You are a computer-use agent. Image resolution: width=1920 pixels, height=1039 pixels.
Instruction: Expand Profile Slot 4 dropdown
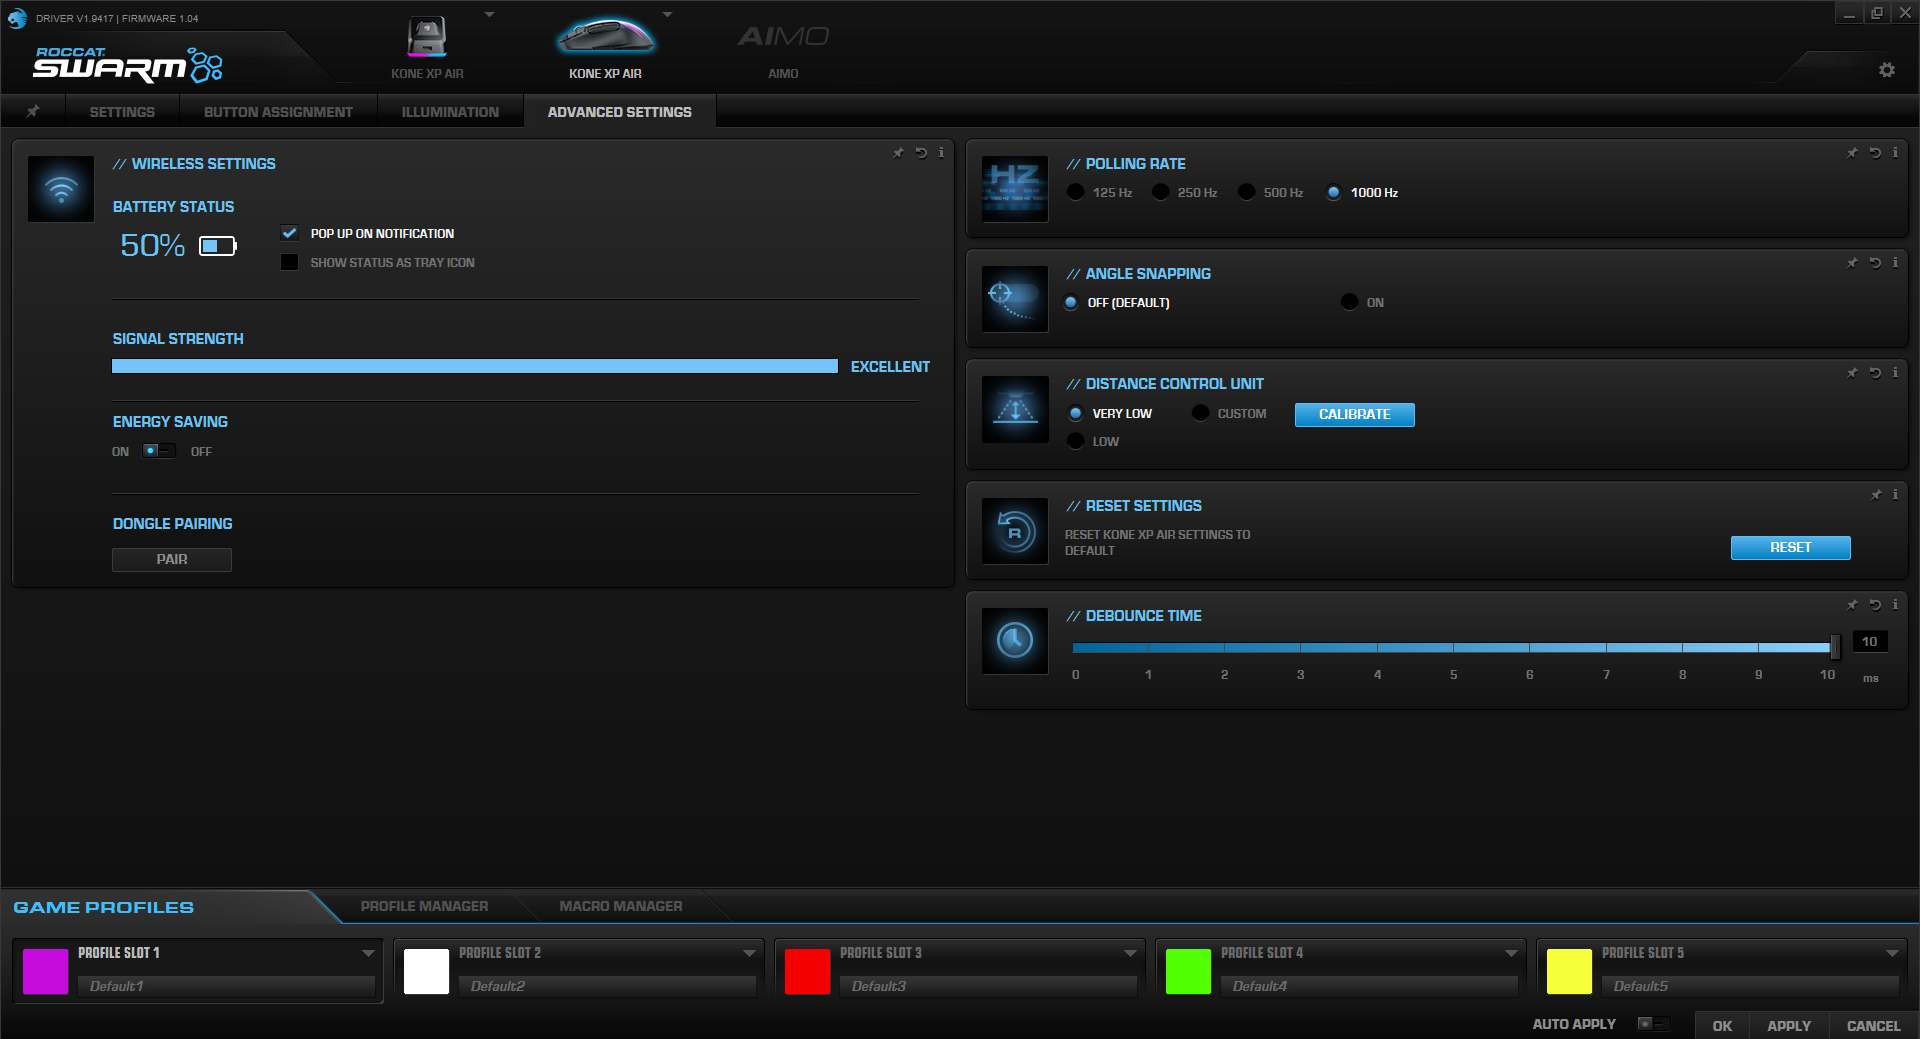(1511, 953)
